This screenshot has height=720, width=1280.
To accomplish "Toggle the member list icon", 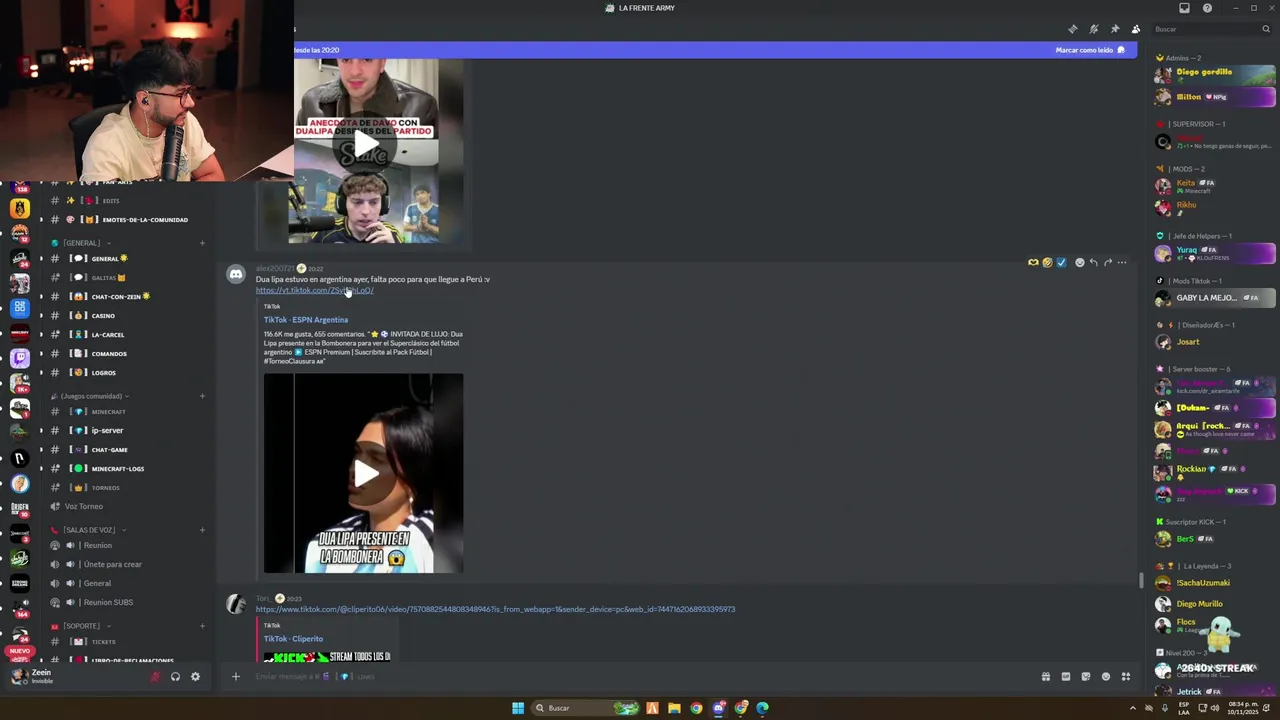I will click(x=1135, y=29).
